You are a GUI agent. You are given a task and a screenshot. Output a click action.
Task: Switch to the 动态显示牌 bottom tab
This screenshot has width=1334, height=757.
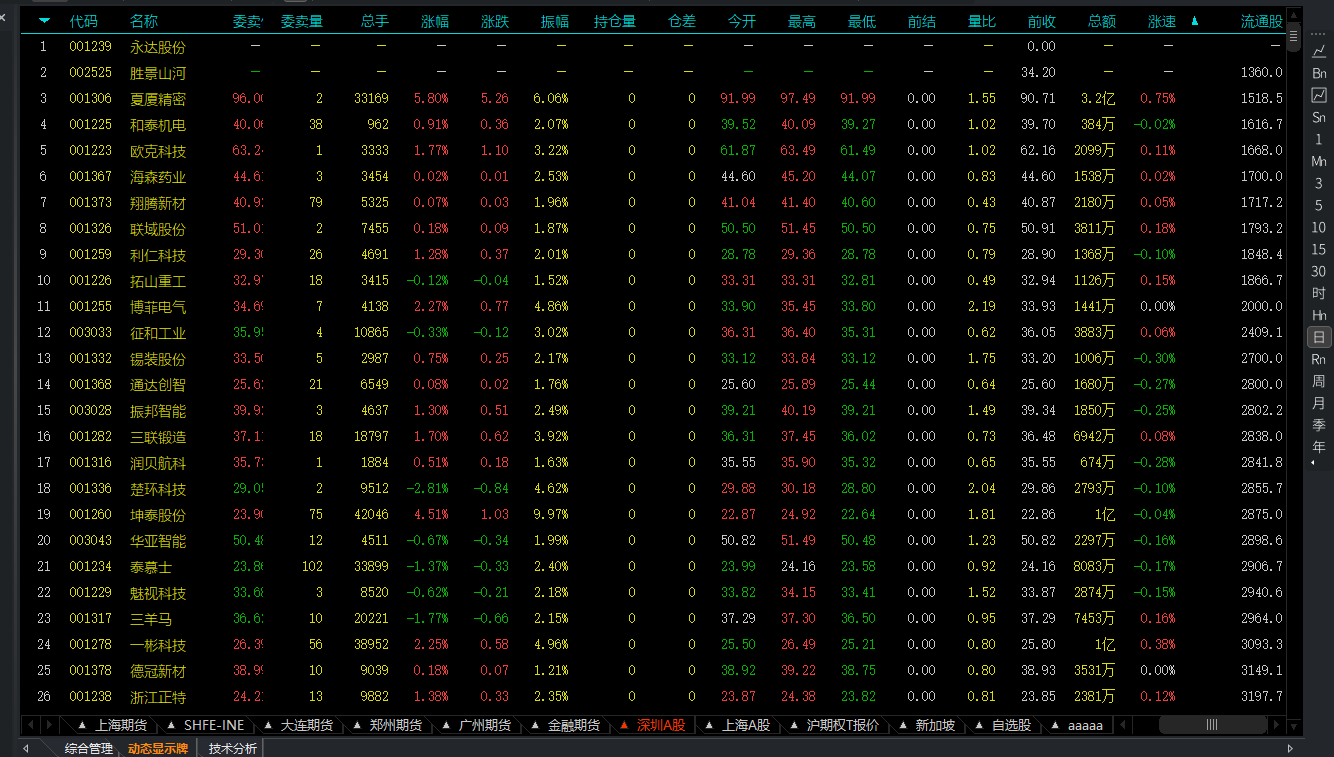(x=158, y=748)
